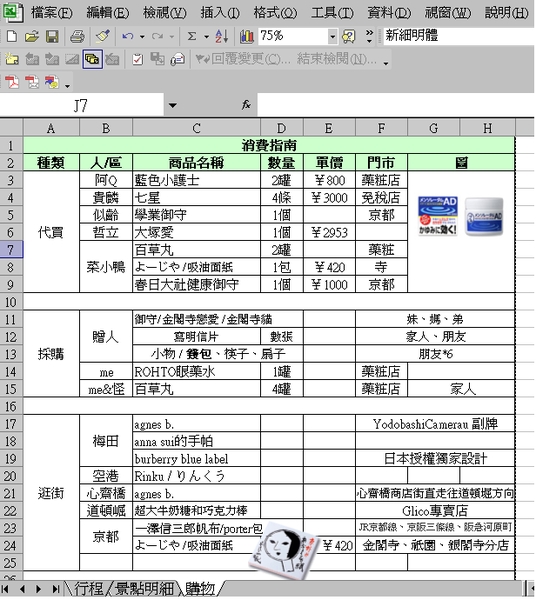Open the 檔案(F) menu
The width and height of the screenshot is (536, 600).
(52, 13)
